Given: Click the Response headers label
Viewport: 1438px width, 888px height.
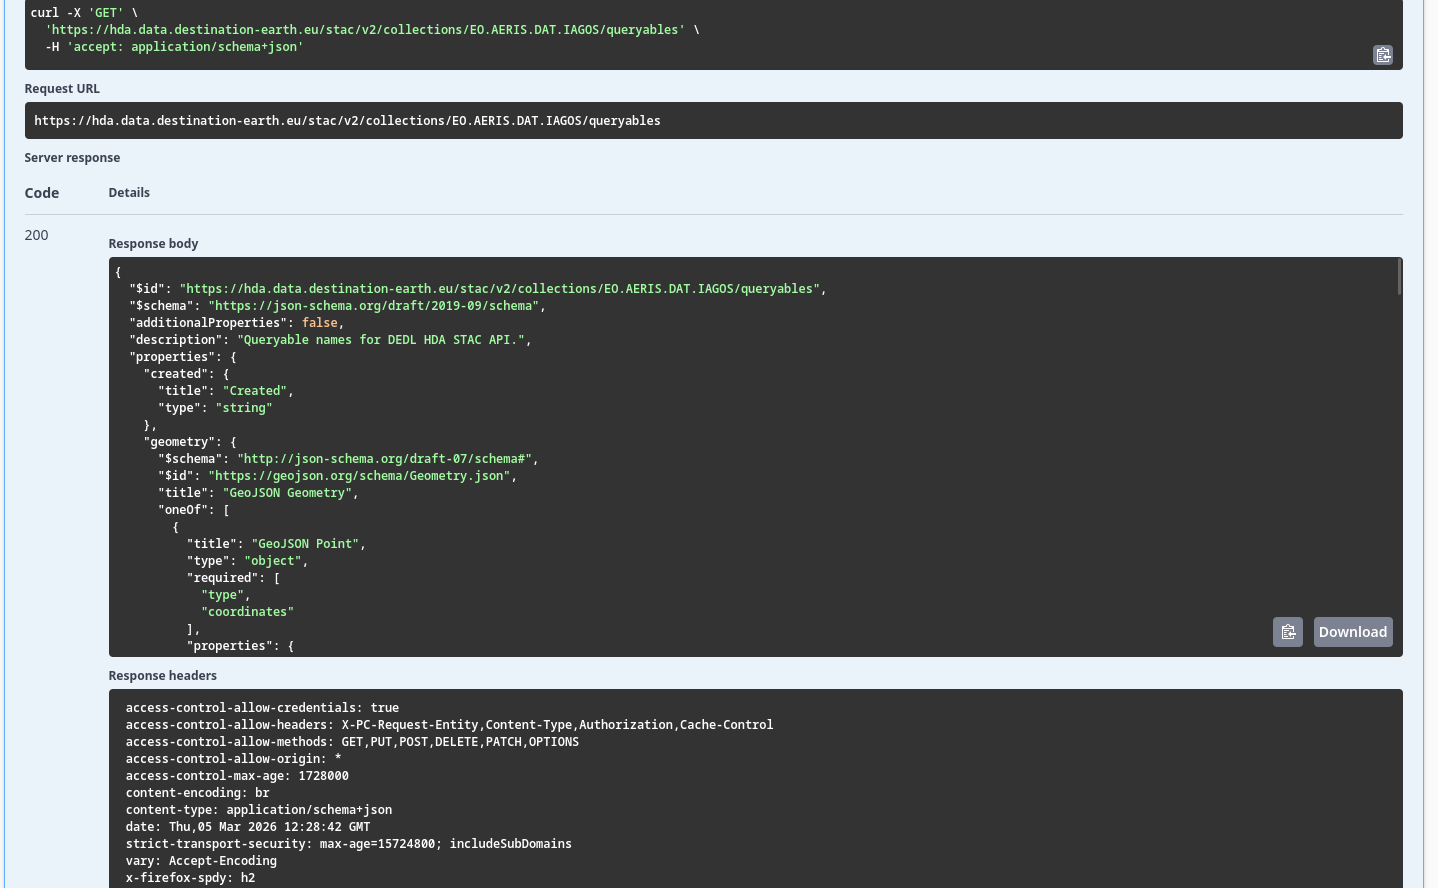Looking at the screenshot, I should (x=162, y=675).
